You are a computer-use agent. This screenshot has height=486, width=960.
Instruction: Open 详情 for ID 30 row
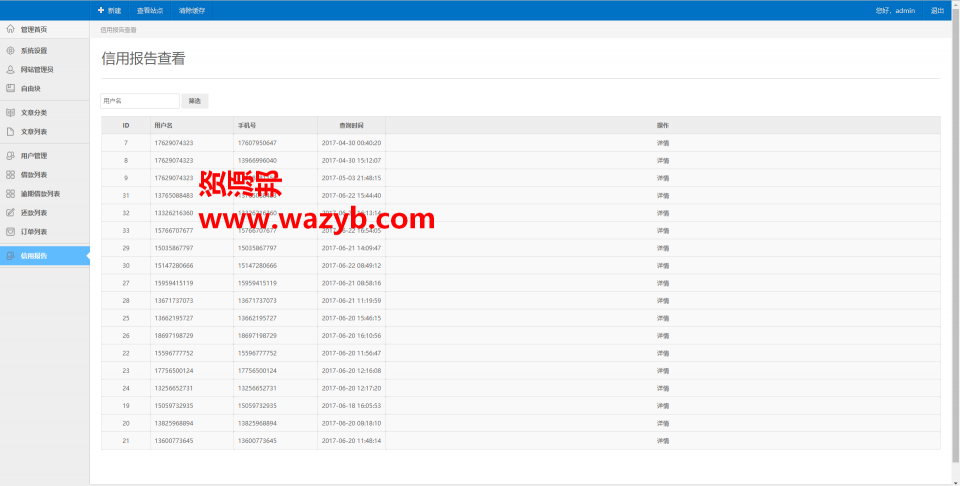point(662,266)
